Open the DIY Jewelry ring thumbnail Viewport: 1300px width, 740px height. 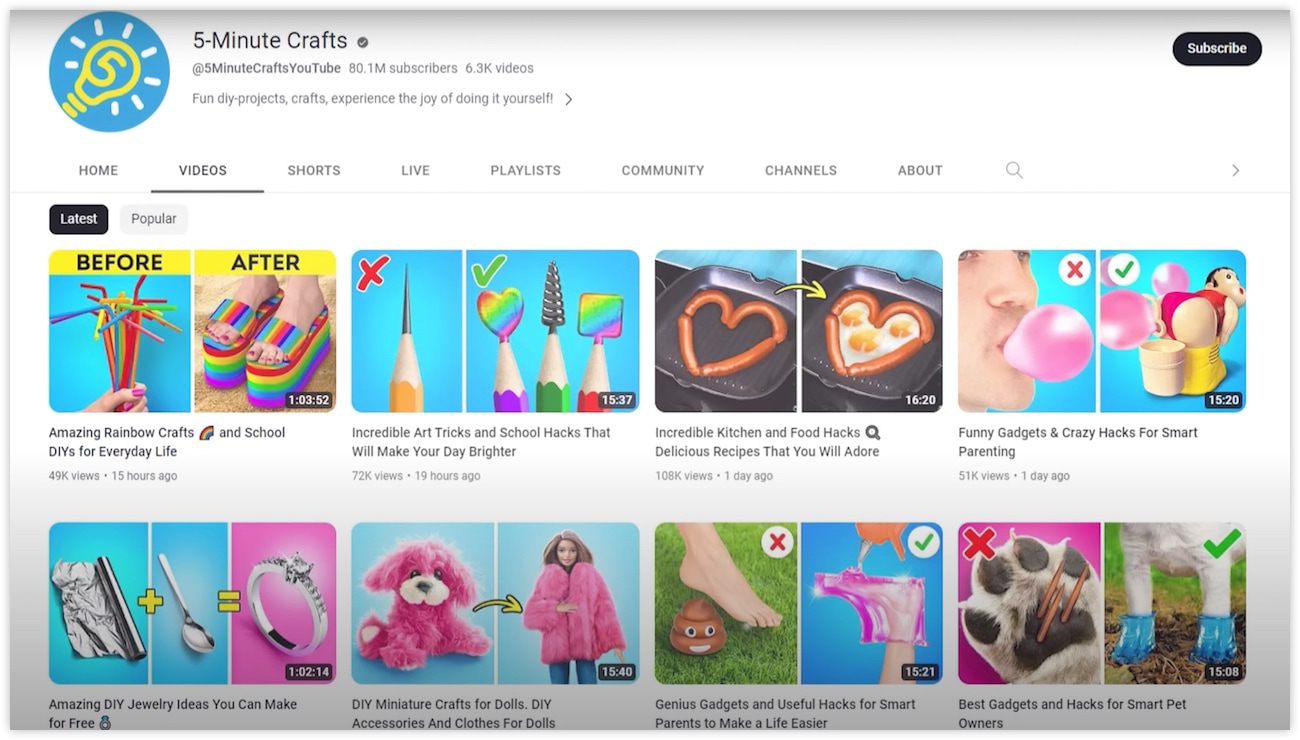(x=192, y=603)
